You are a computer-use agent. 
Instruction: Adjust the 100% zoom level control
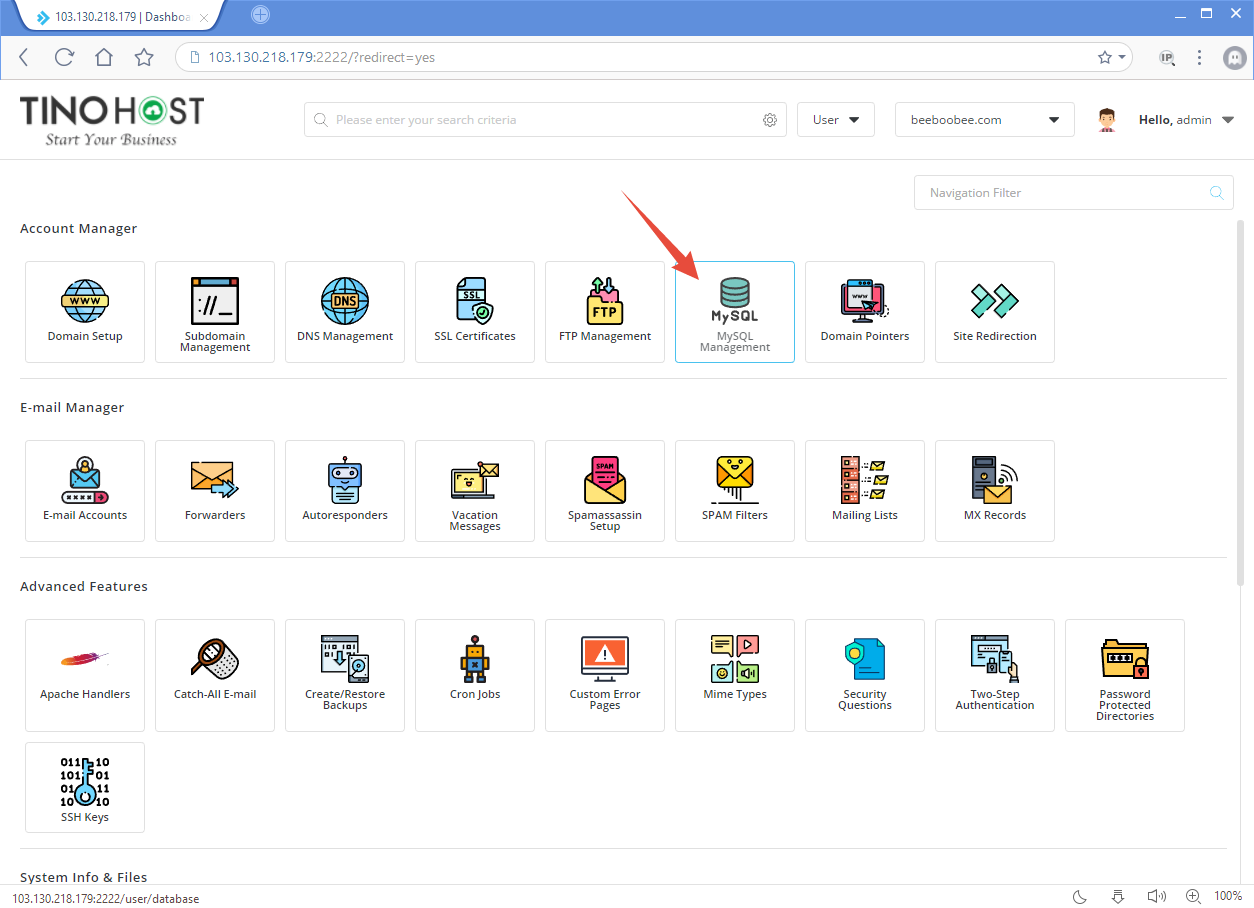[1228, 895]
